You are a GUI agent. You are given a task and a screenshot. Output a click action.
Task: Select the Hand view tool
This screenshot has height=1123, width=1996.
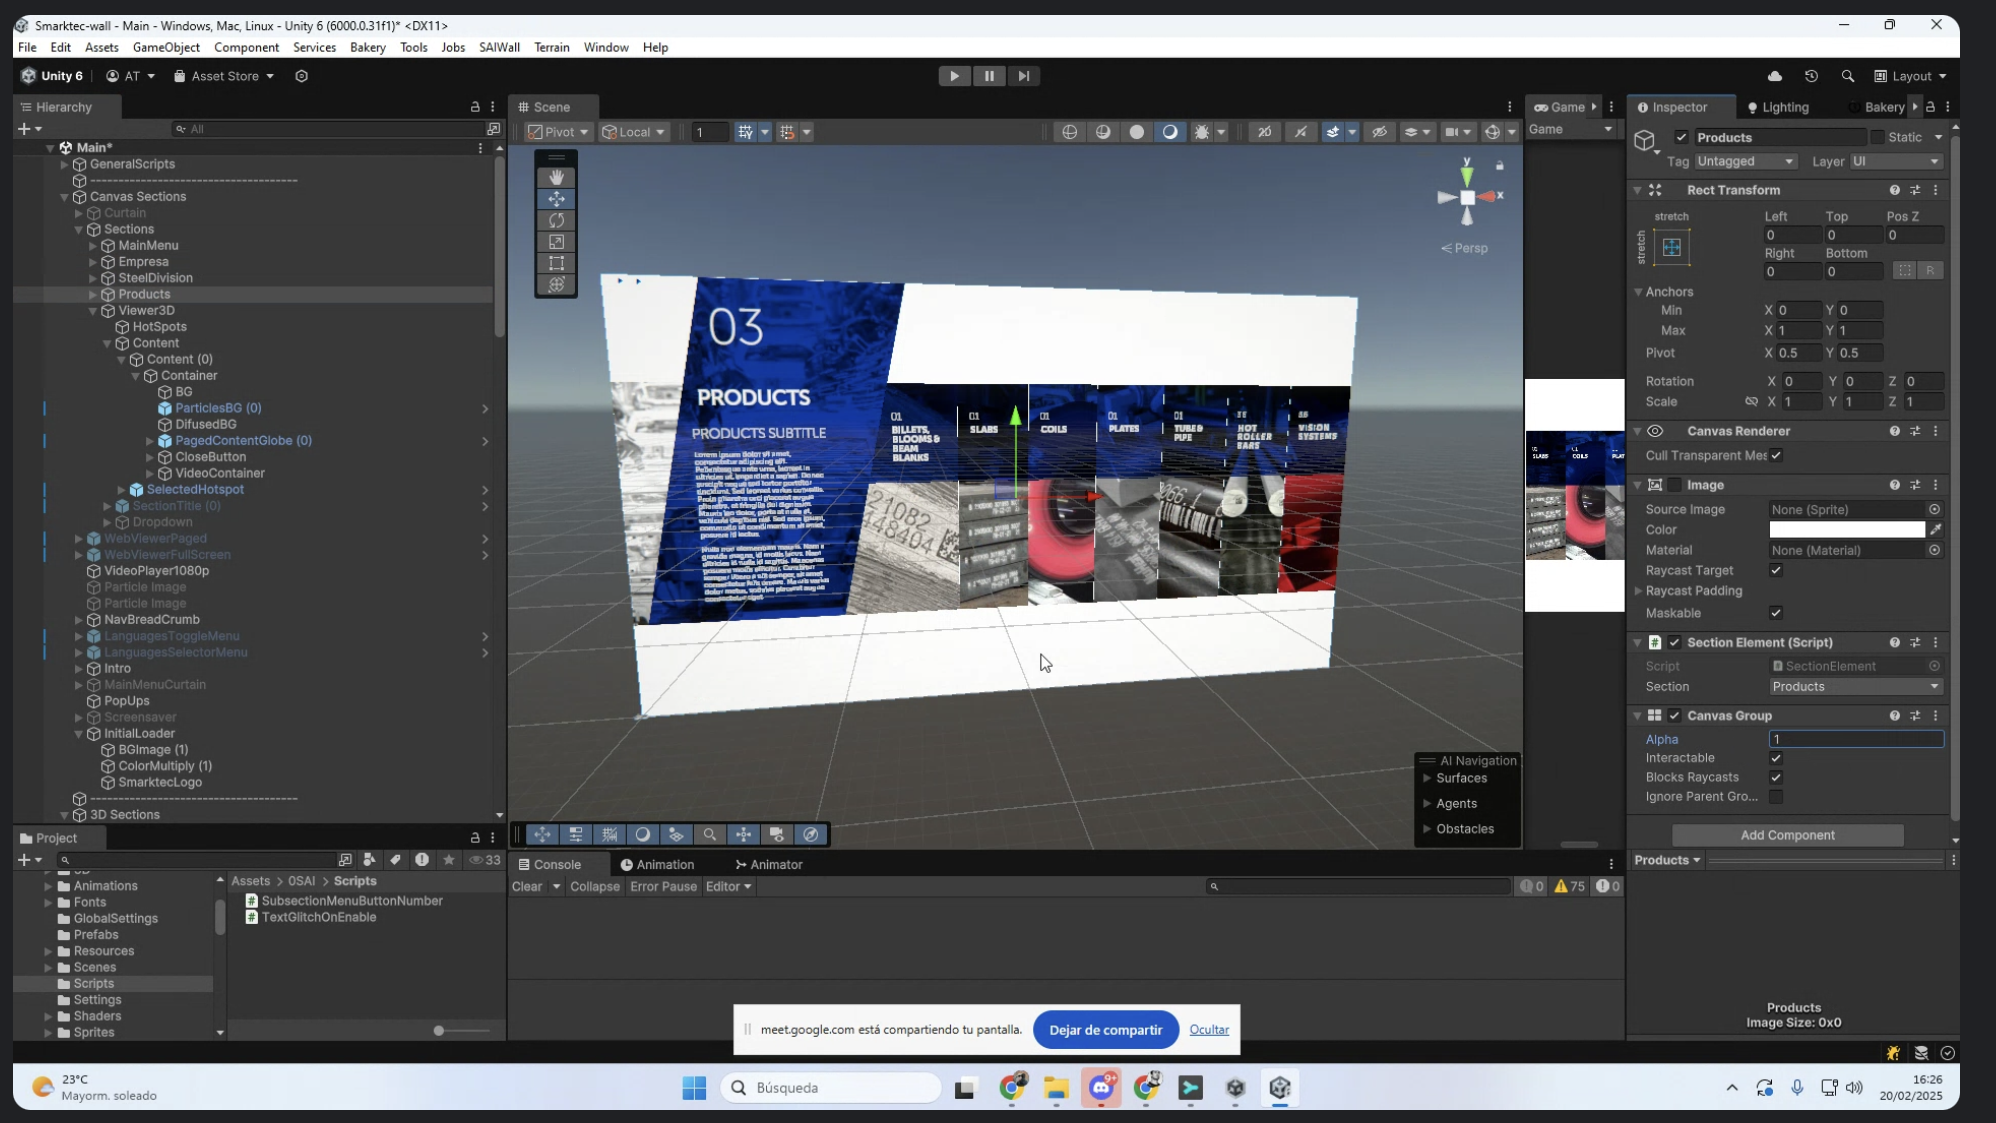556,177
